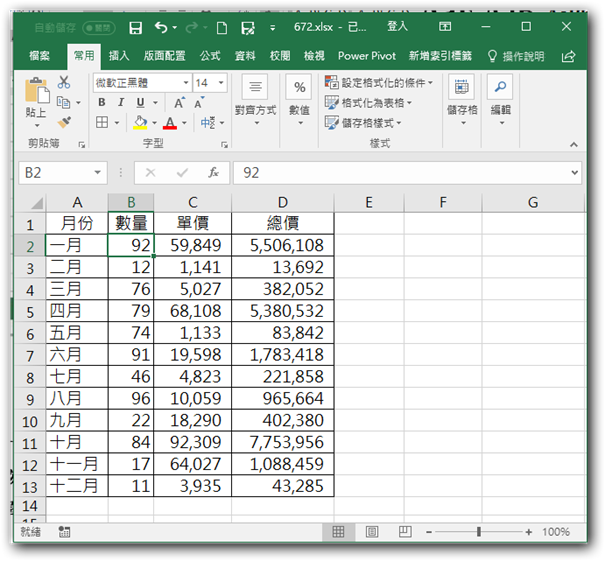Image resolution: width=605 pixels, height=561 pixels.
Task: Click the phonetic guide (中) icon
Action: click(x=208, y=123)
